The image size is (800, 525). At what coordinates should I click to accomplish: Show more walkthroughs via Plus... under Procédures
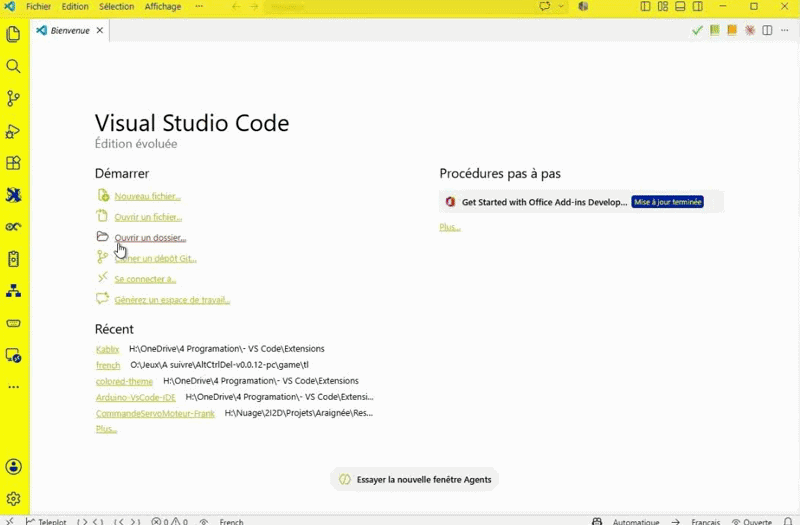[x=449, y=227]
